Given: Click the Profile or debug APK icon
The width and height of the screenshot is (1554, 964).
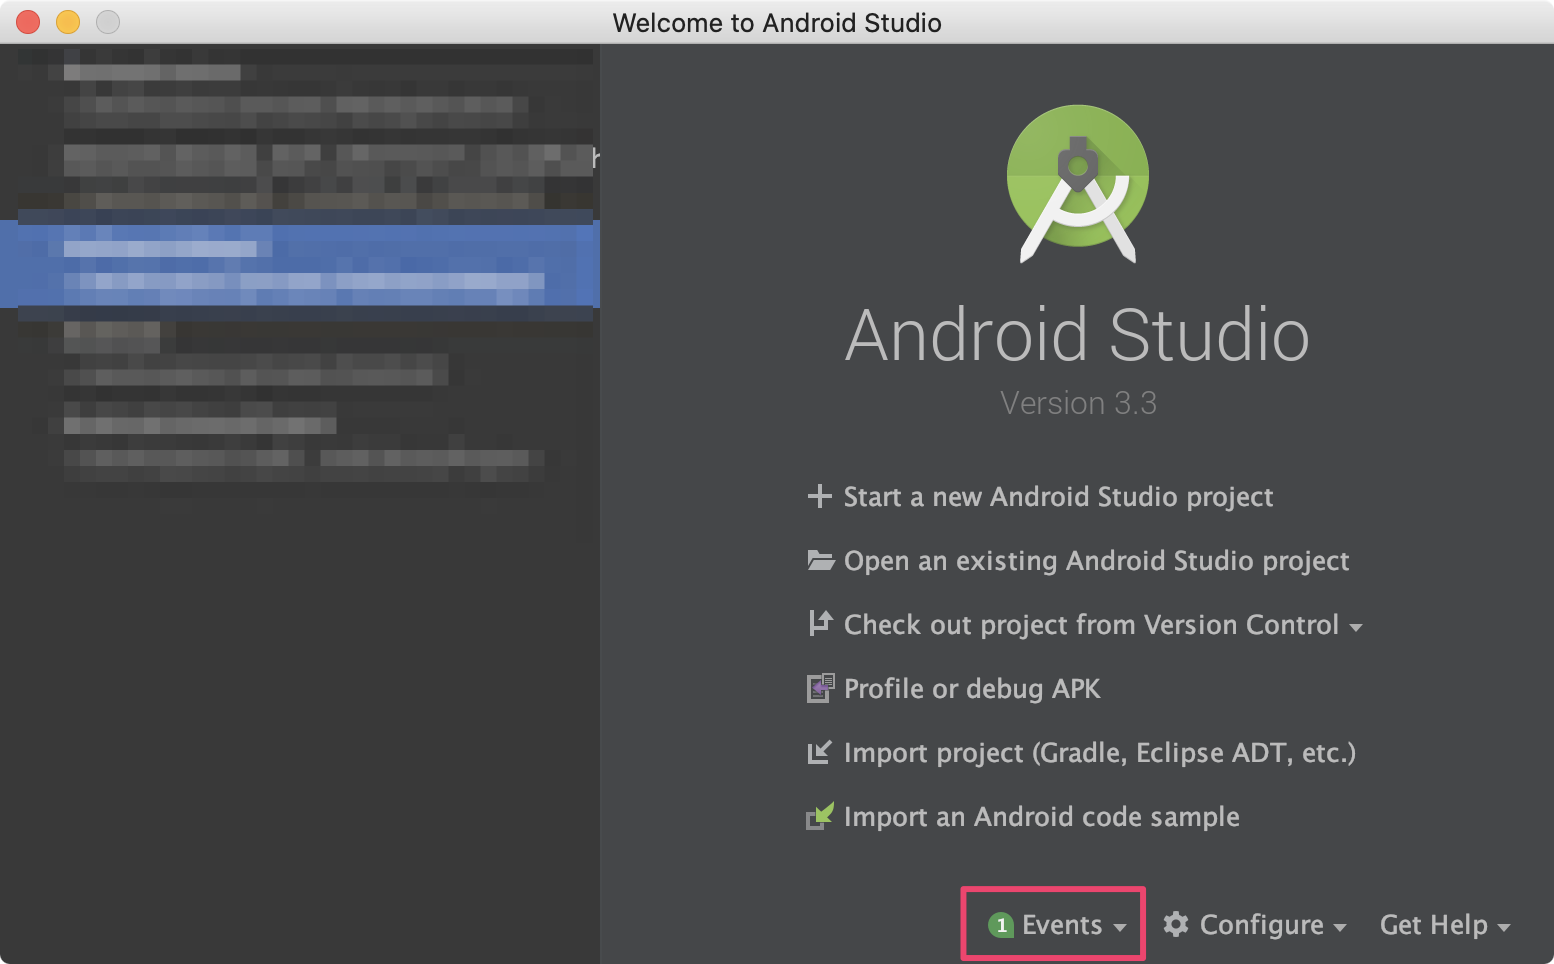Looking at the screenshot, I should 820,688.
